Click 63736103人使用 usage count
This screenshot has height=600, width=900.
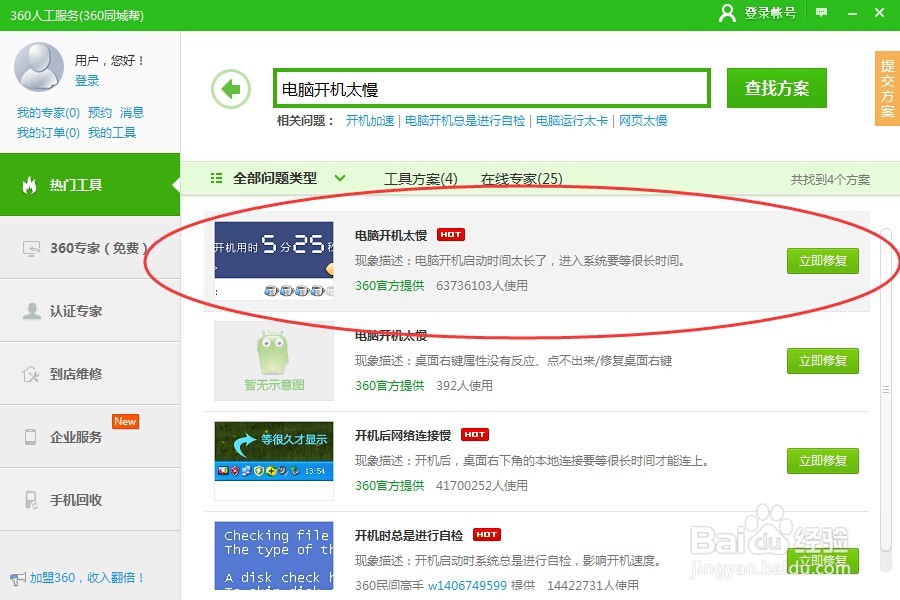[482, 285]
